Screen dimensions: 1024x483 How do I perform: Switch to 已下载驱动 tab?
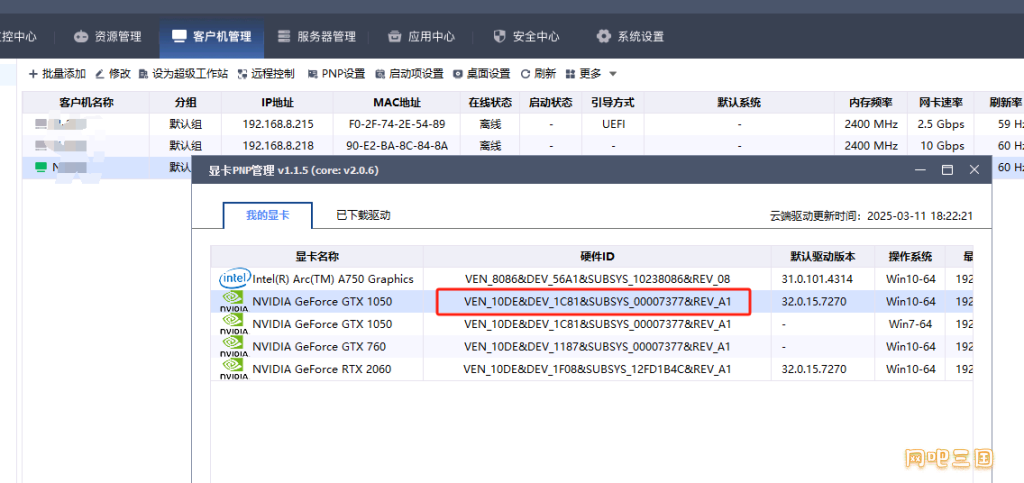tap(363, 215)
